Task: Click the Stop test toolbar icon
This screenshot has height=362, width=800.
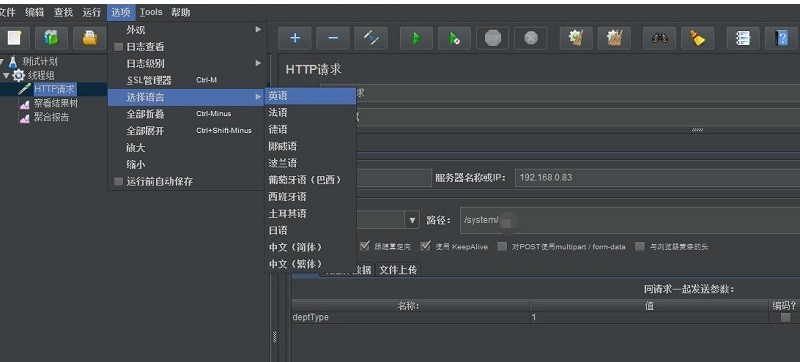Action: coord(493,38)
